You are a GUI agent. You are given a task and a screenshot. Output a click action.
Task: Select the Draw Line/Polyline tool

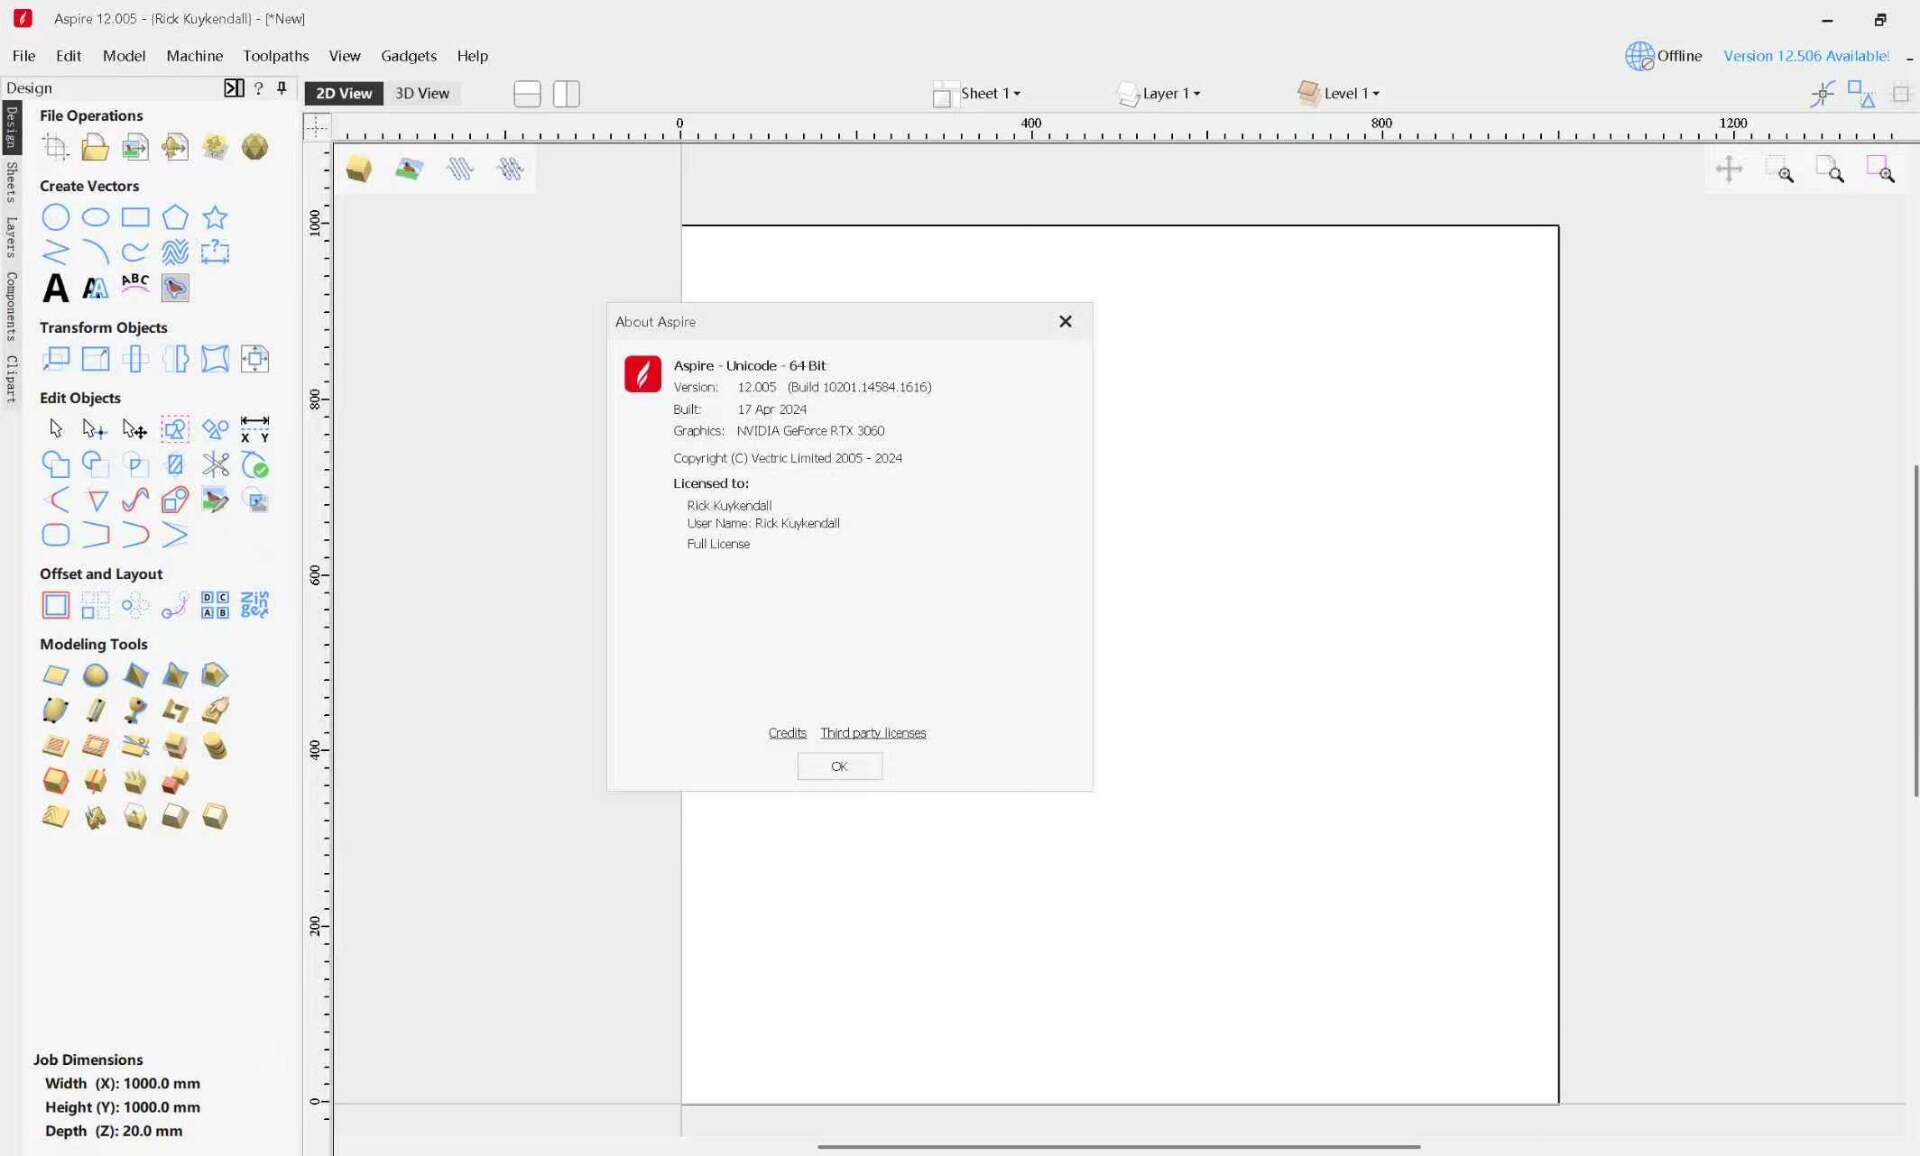pyautogui.click(x=56, y=252)
